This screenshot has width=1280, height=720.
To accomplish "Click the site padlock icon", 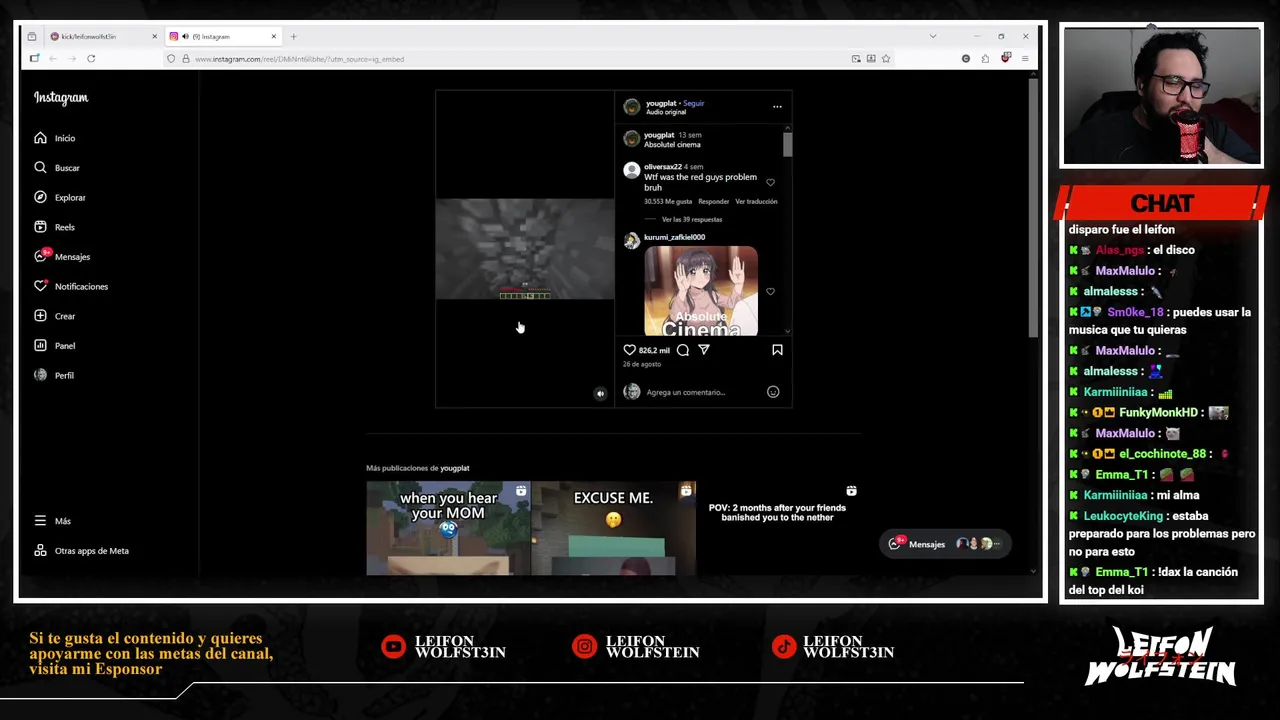I will pos(185,59).
